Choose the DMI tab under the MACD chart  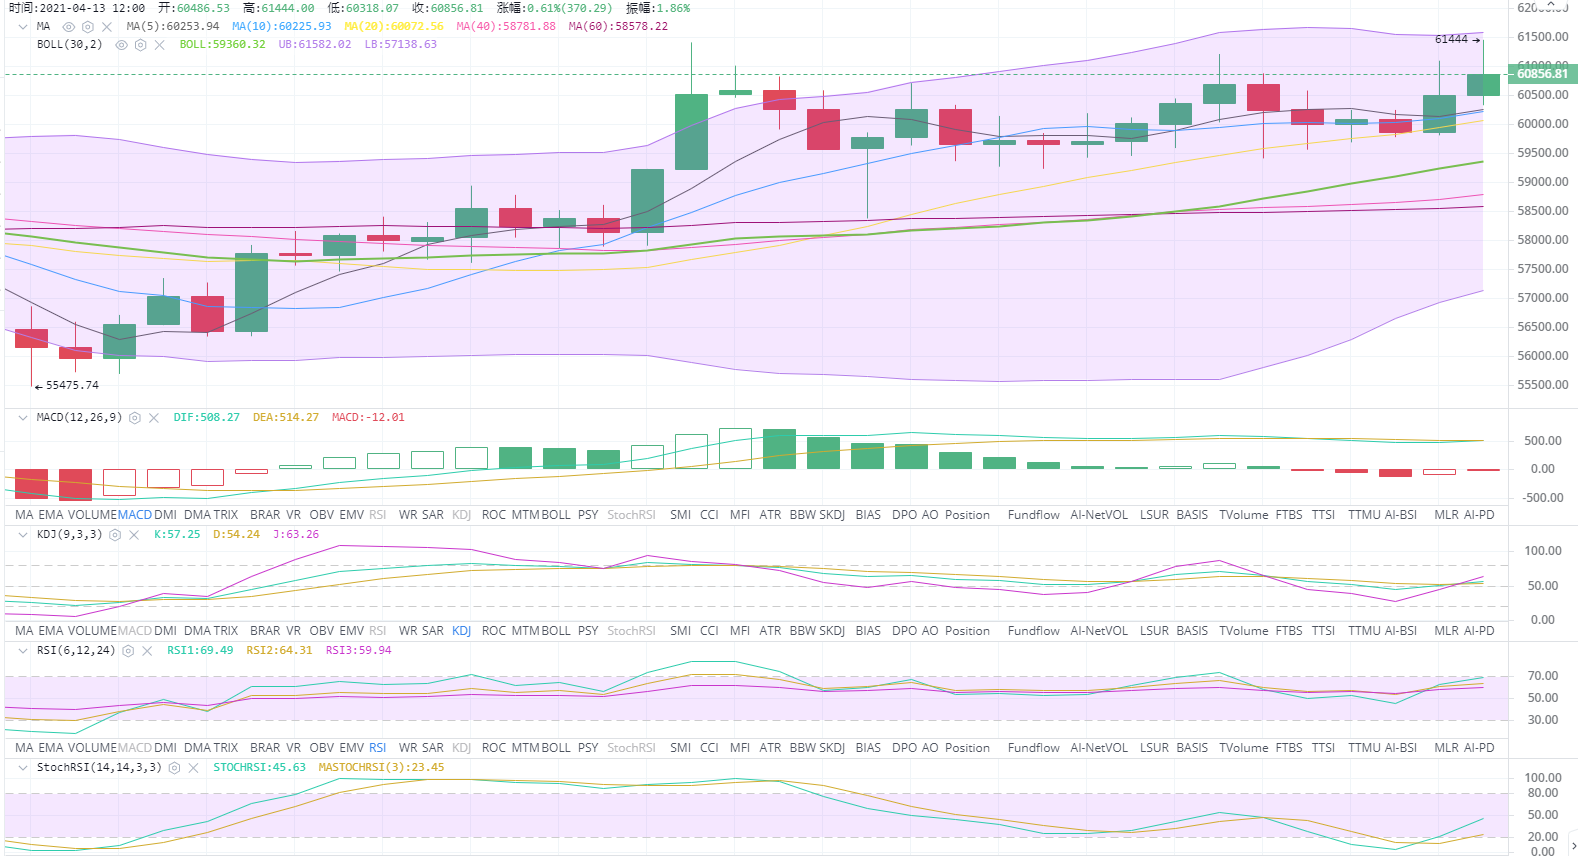pyautogui.click(x=165, y=515)
